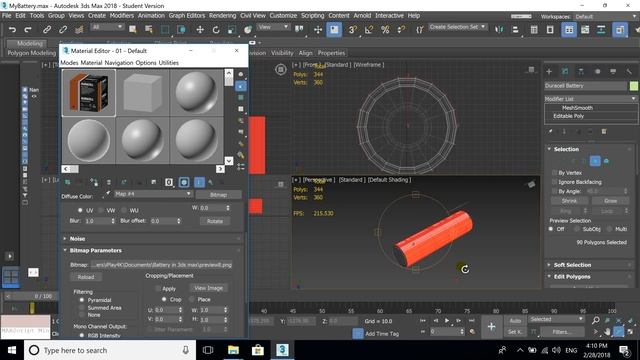Enable the By Vertex checkbox
The image size is (640, 360).
tap(554, 173)
